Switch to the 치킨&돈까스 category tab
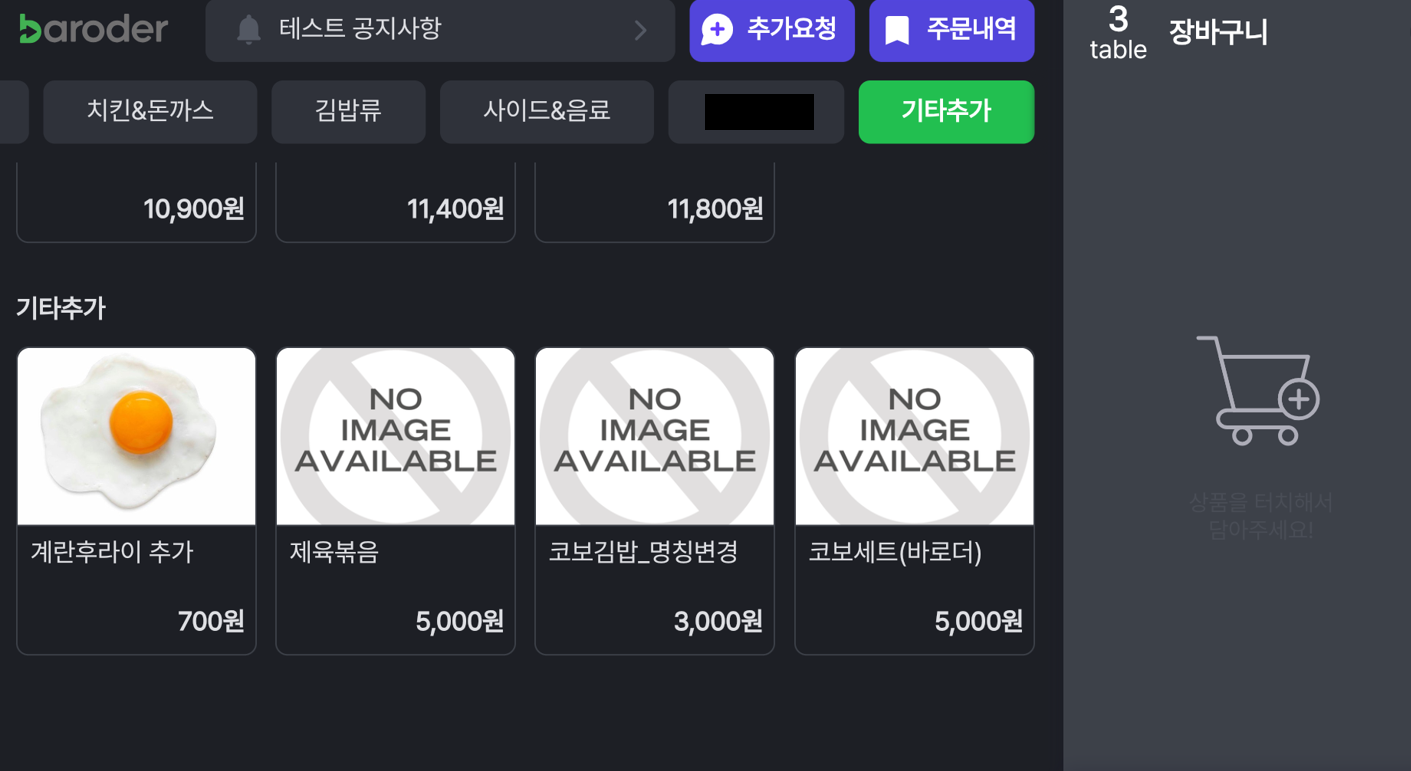Viewport: 1411px width, 771px height. click(x=150, y=111)
